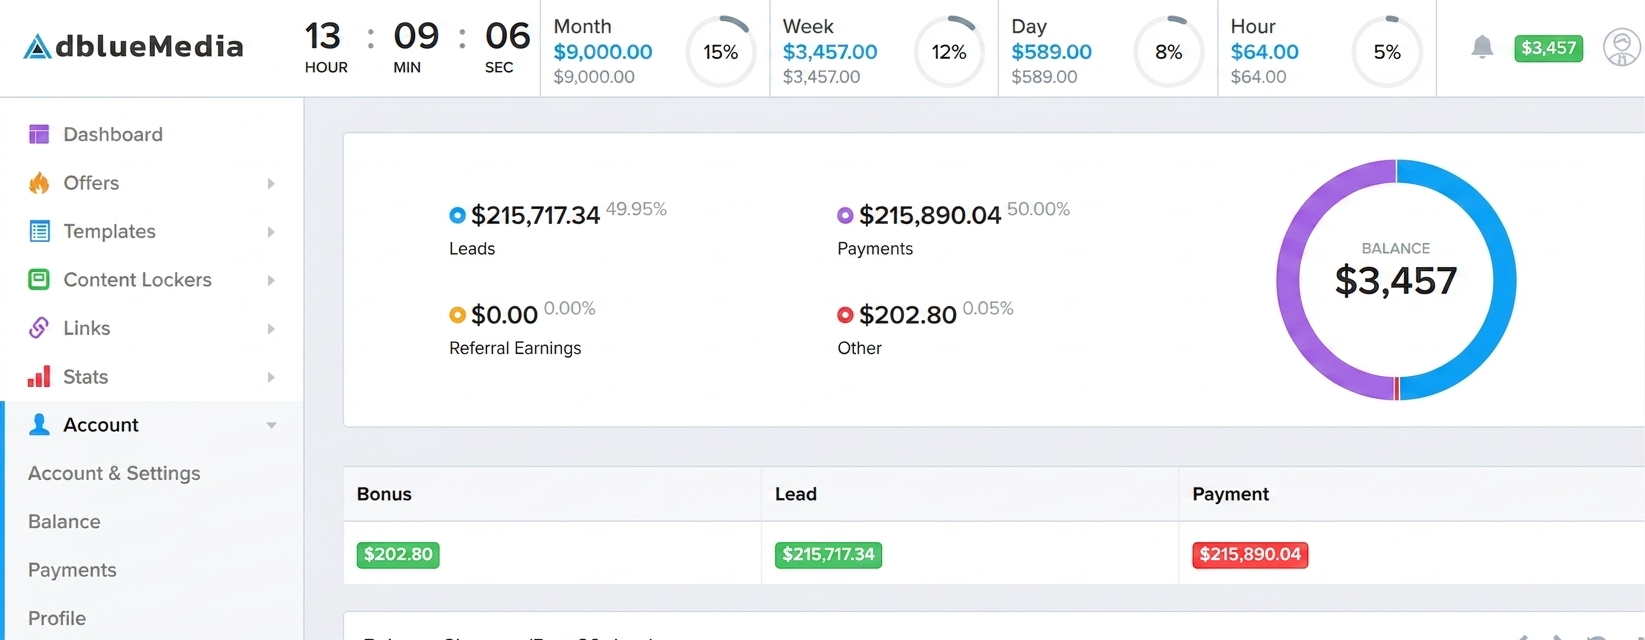Click the purple Payments legend dot
Screen dimensions: 1645x640
[x=845, y=215]
